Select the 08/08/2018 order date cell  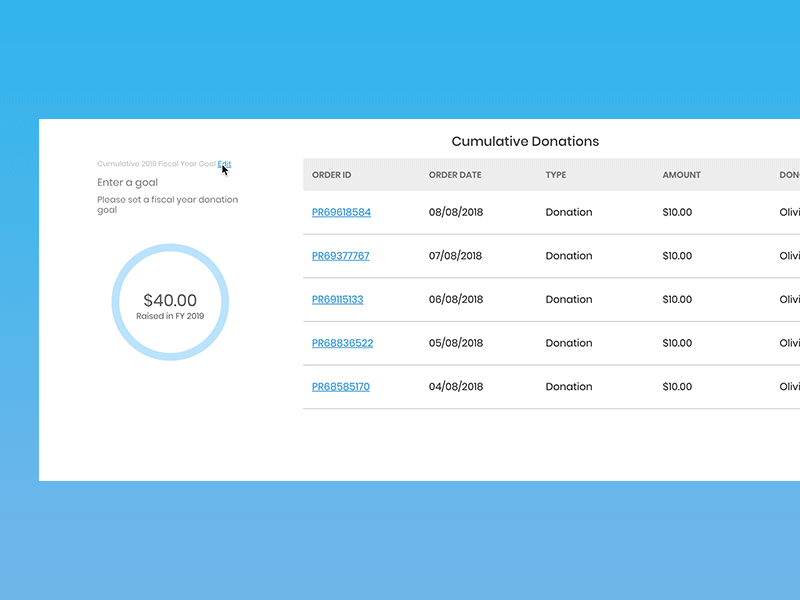[x=454, y=212]
